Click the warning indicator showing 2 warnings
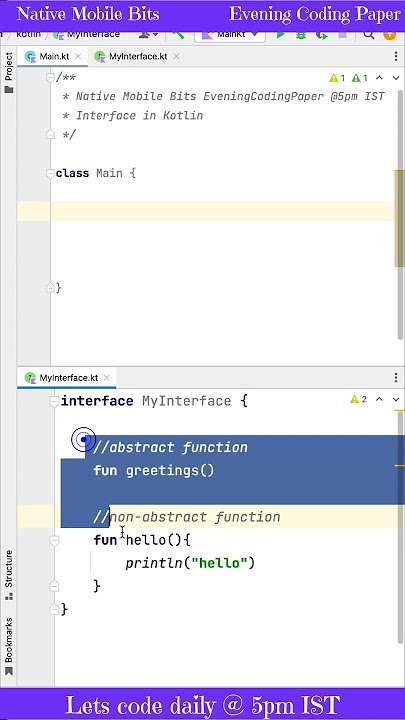The height and width of the screenshot is (720, 405). 359,399
